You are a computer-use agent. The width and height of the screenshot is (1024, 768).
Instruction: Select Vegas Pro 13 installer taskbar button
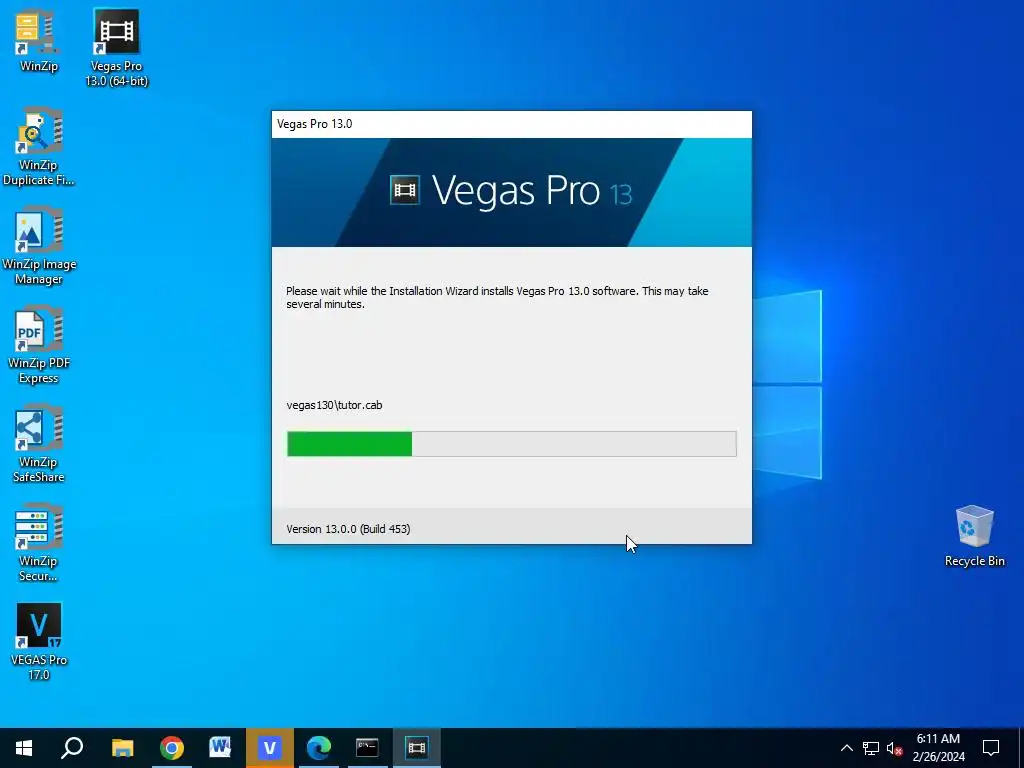[417, 748]
